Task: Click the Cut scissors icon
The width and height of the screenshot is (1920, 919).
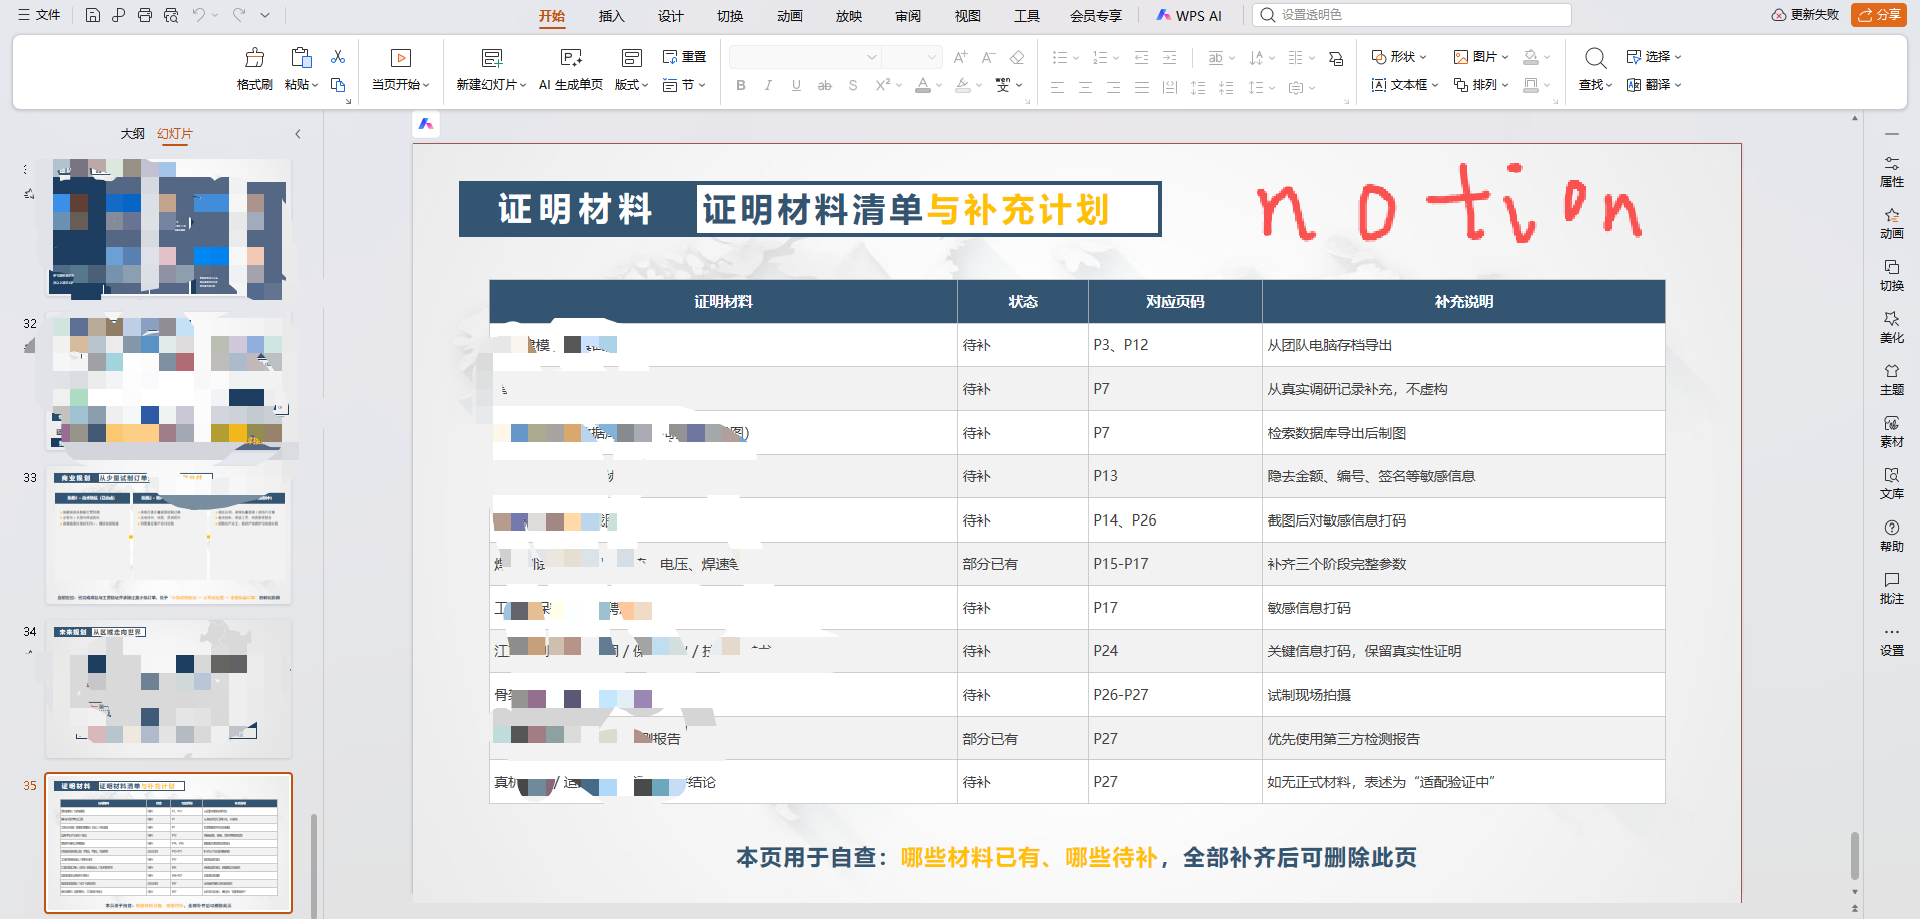Action: (338, 57)
